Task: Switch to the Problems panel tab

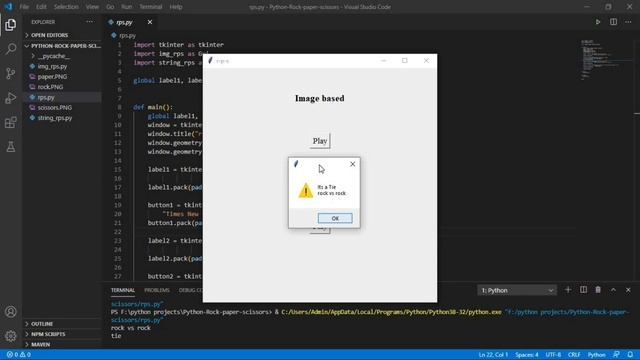Action: pyautogui.click(x=157, y=290)
